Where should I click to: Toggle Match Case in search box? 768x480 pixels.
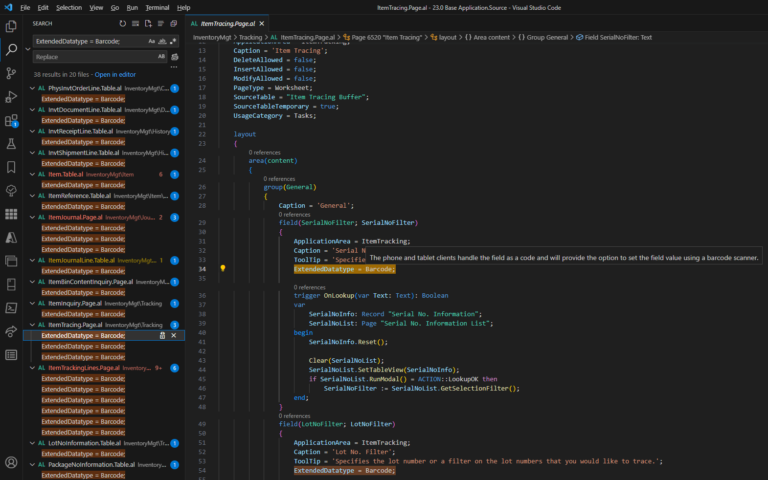152,41
